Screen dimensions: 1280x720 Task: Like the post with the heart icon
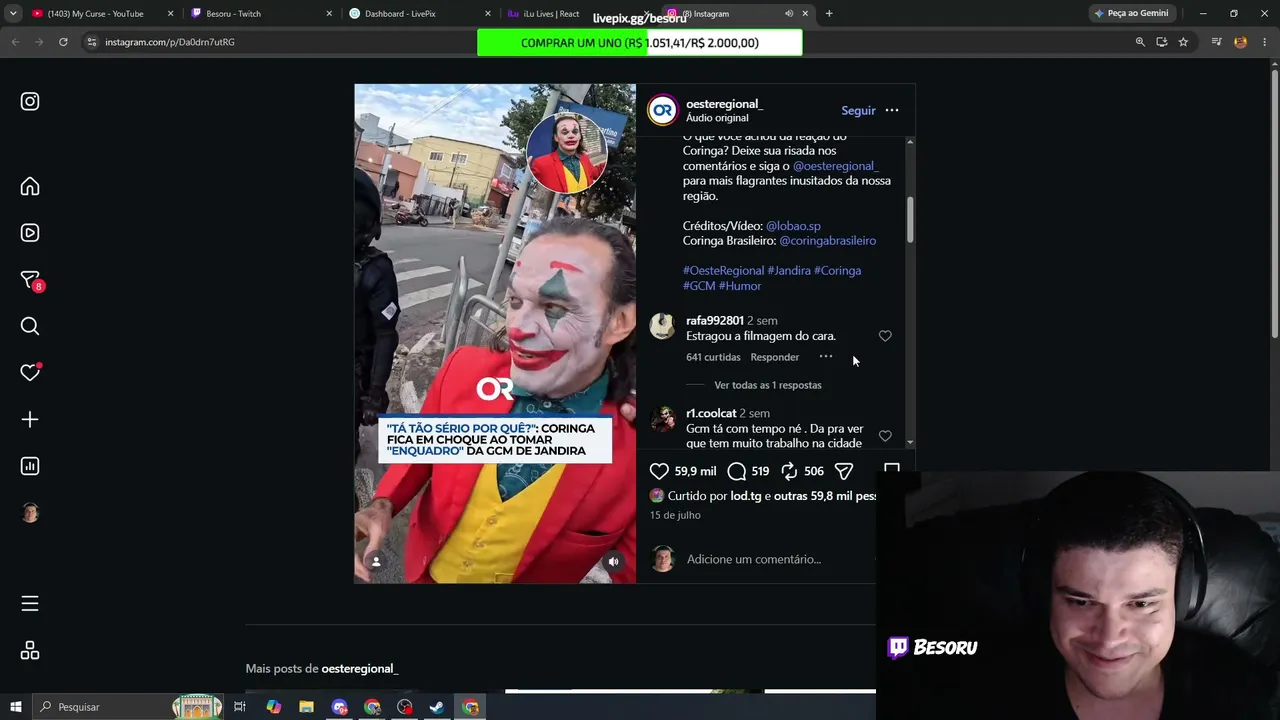pyautogui.click(x=659, y=471)
